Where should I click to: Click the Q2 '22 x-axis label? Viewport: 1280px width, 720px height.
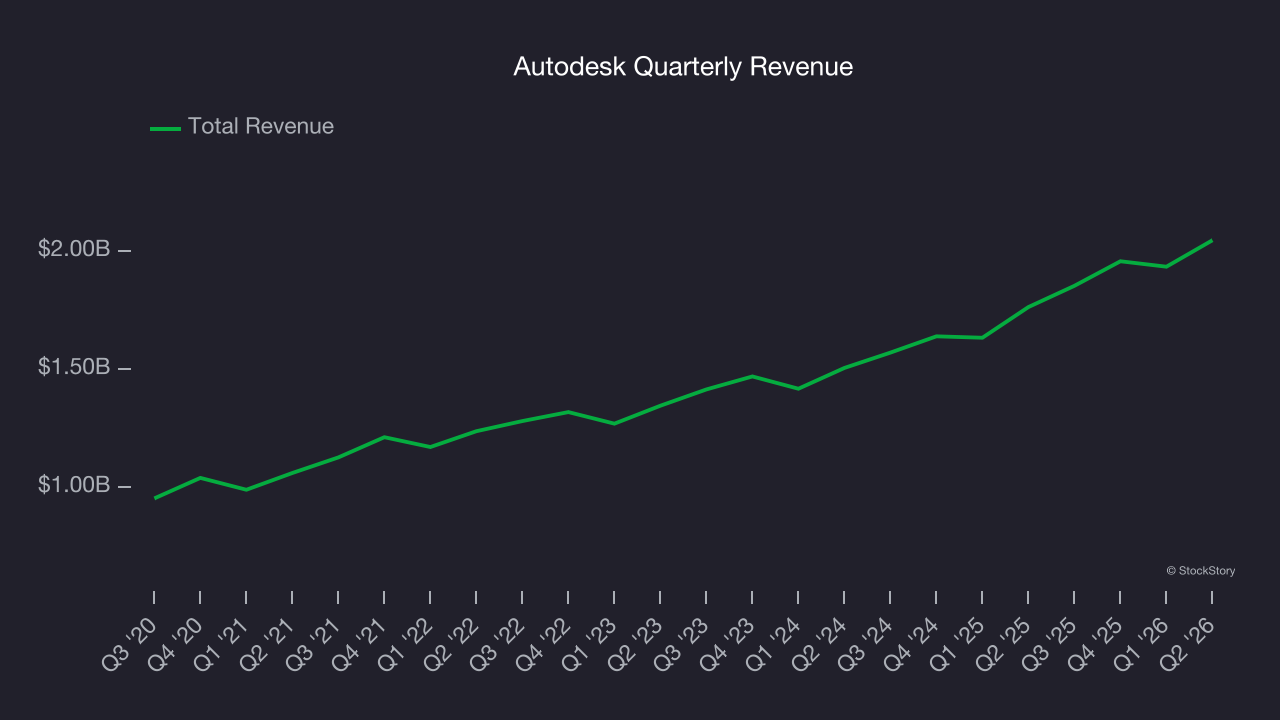click(453, 643)
